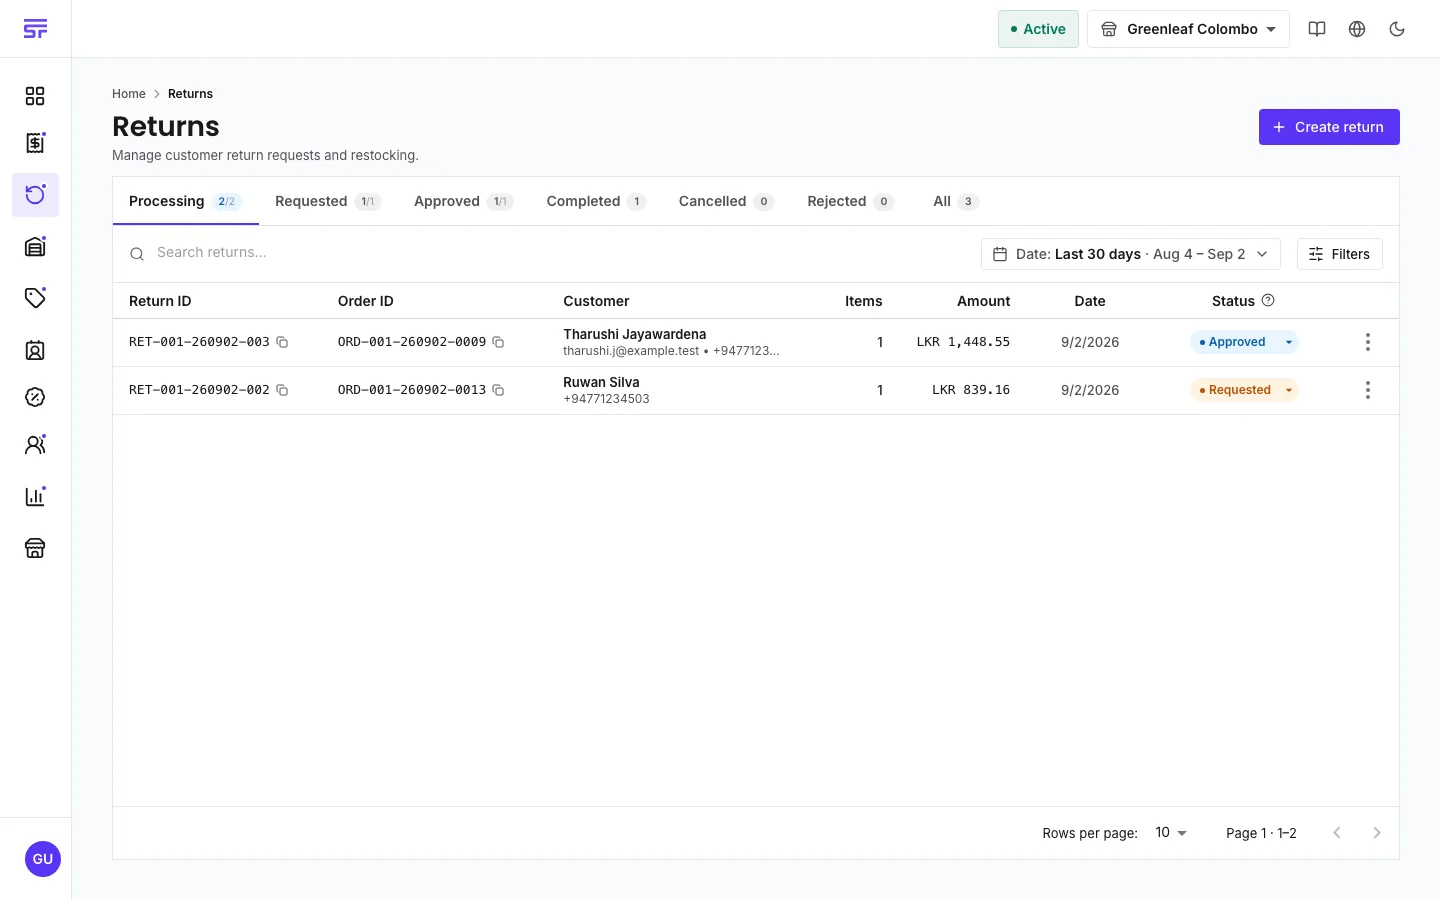1440x900 pixels.
Task: Copy return ID RET-001-260902-003
Action: pyautogui.click(x=282, y=342)
